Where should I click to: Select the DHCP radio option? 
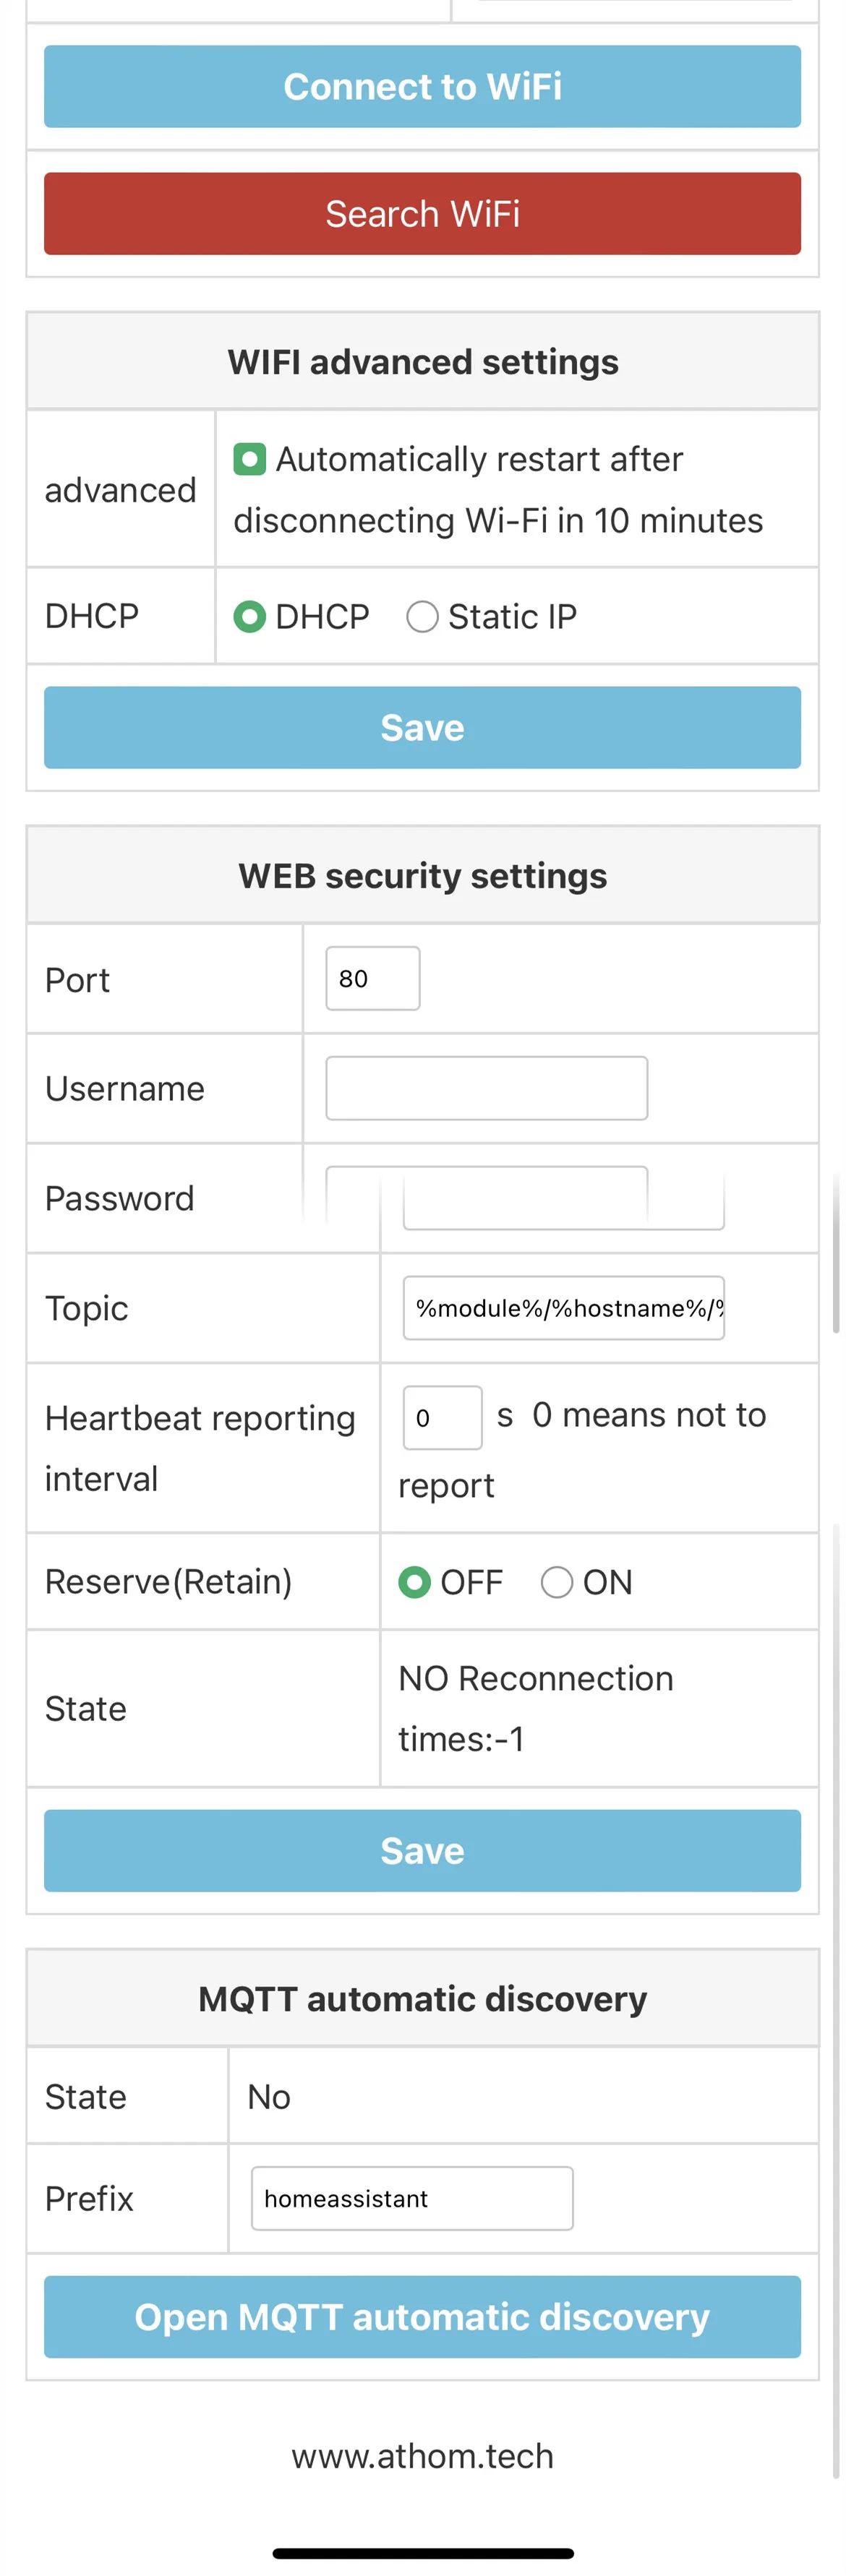[249, 616]
